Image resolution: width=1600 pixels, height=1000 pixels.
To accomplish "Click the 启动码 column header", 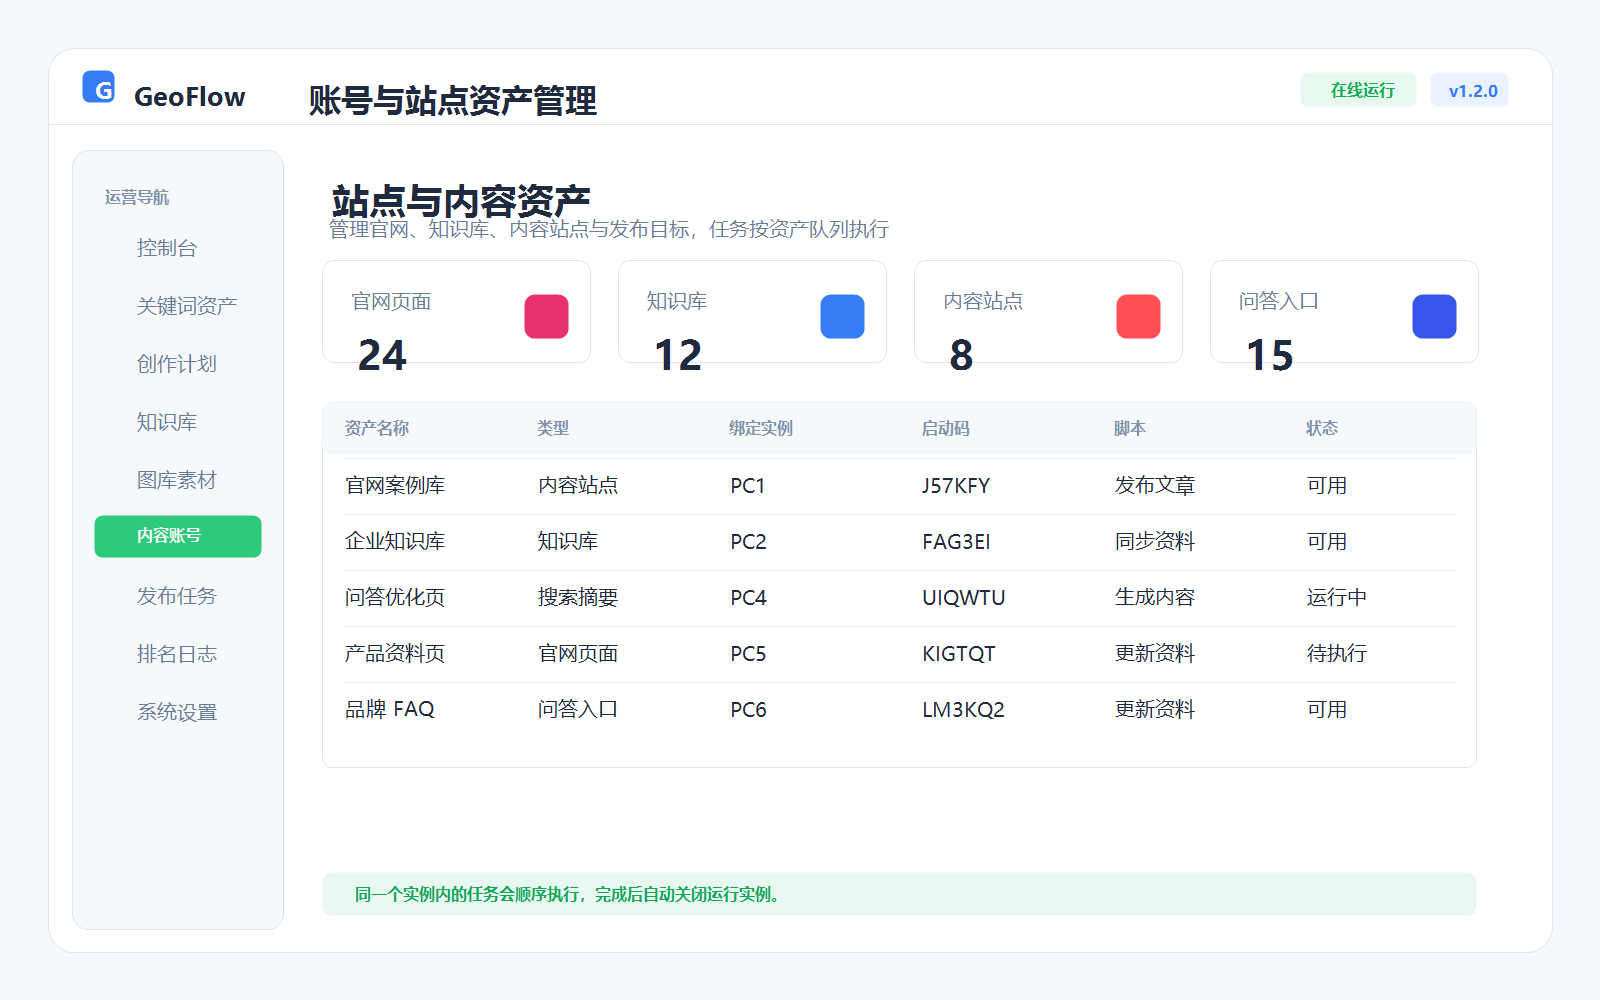I will pos(946,428).
